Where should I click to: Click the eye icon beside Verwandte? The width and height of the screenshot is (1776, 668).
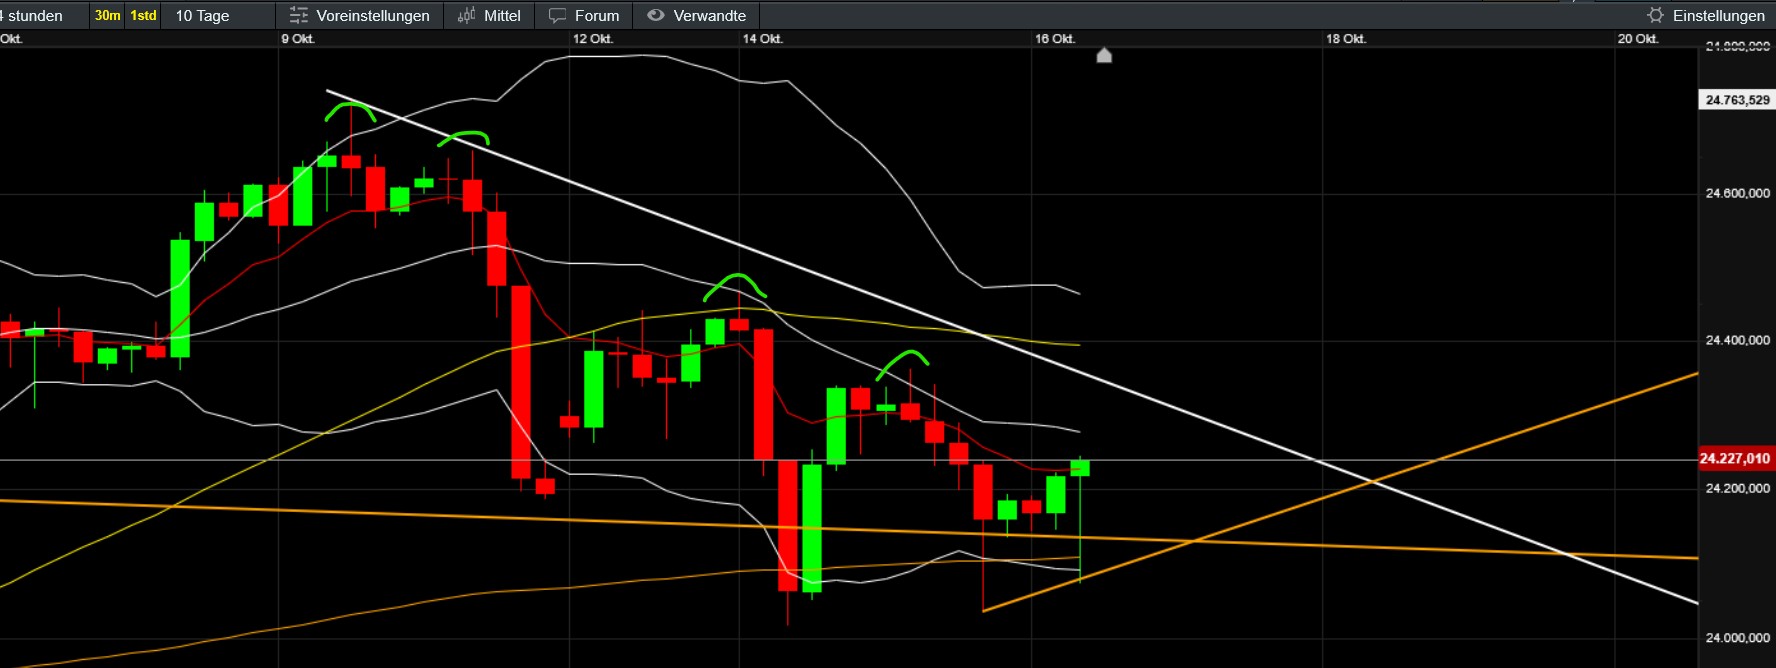pyautogui.click(x=656, y=15)
